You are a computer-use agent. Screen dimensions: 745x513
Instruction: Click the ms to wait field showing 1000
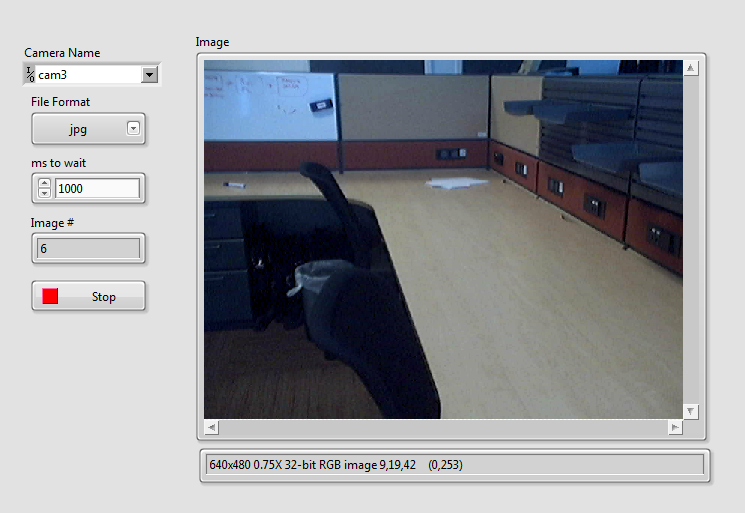97,189
